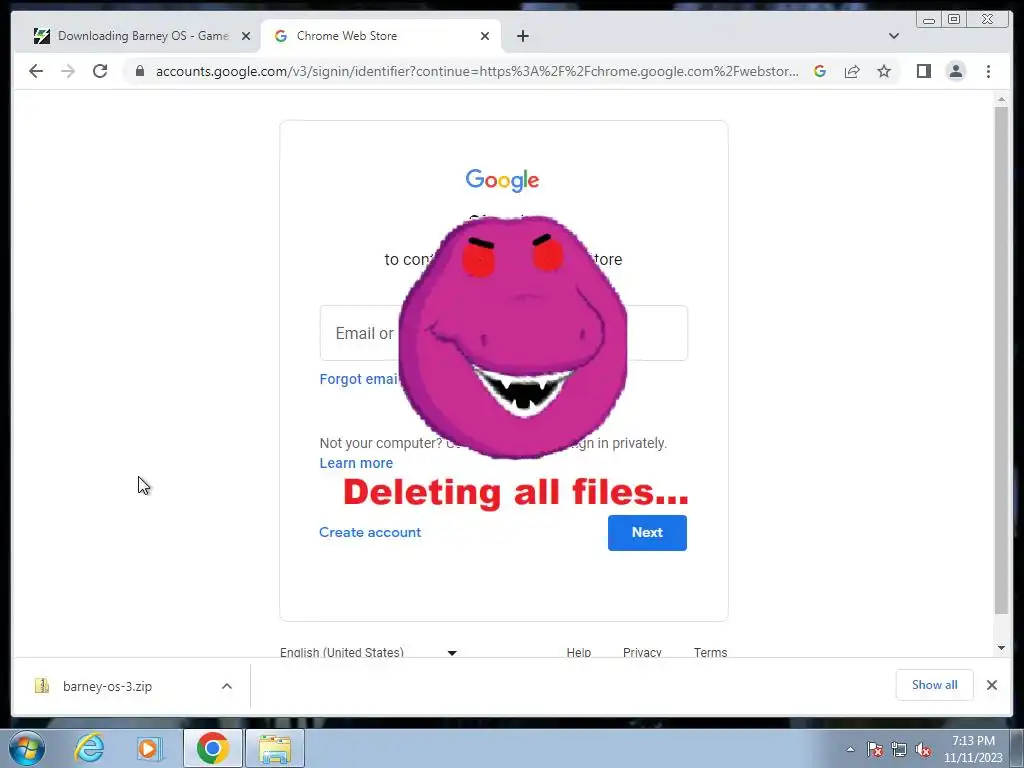Expand the tab search chevron
This screenshot has width=1024, height=768.
coord(893,36)
